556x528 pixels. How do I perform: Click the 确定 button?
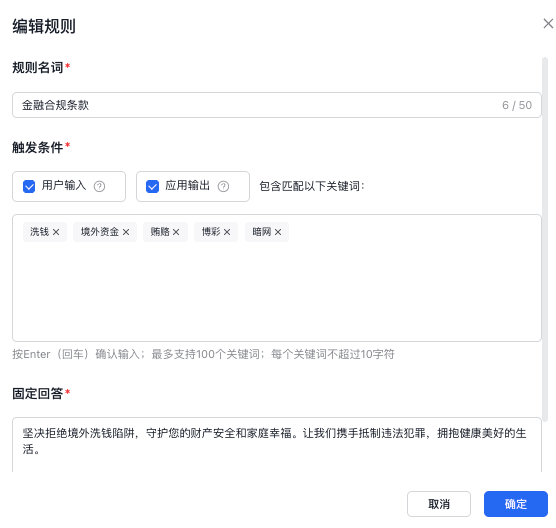pos(516,504)
